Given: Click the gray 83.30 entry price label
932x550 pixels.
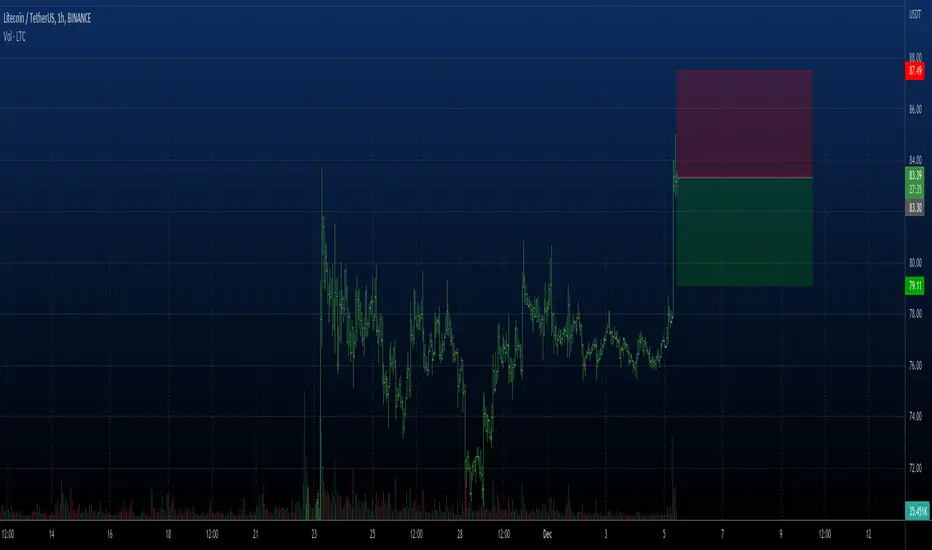Looking at the screenshot, I should 915,208.
